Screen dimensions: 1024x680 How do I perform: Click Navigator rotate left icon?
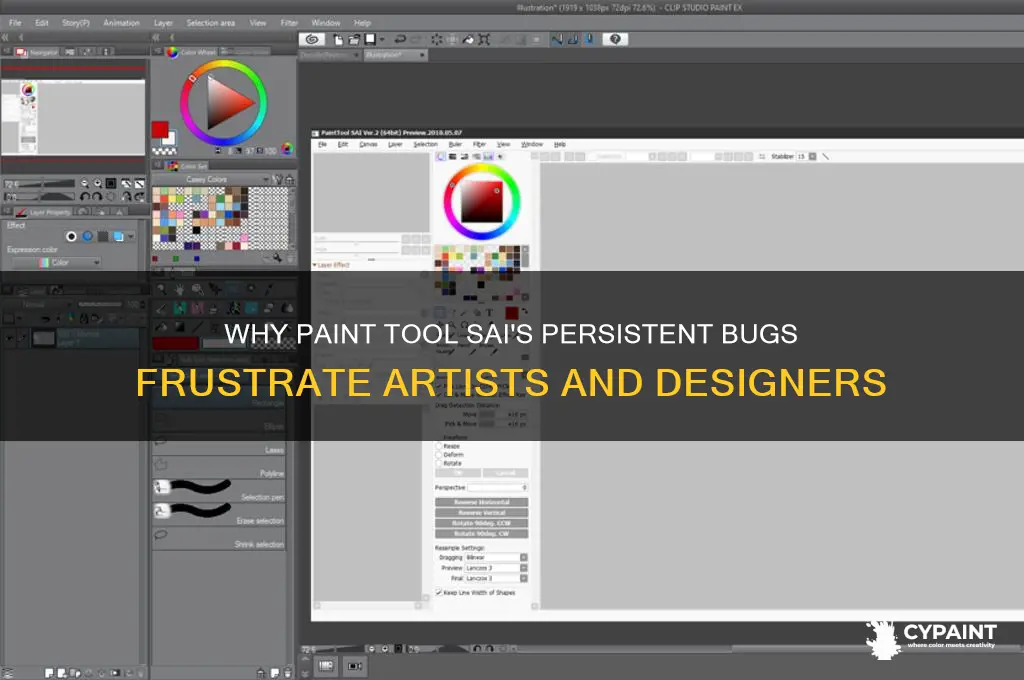click(85, 196)
